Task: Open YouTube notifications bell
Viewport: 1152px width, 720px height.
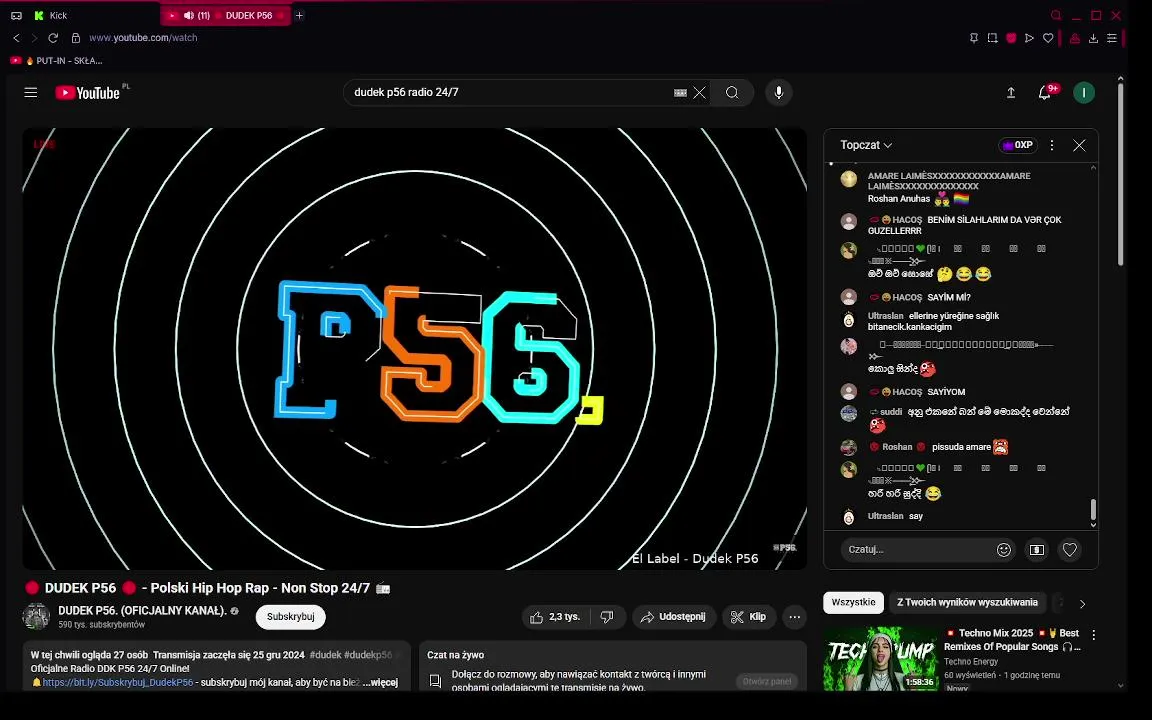Action: (x=1044, y=93)
